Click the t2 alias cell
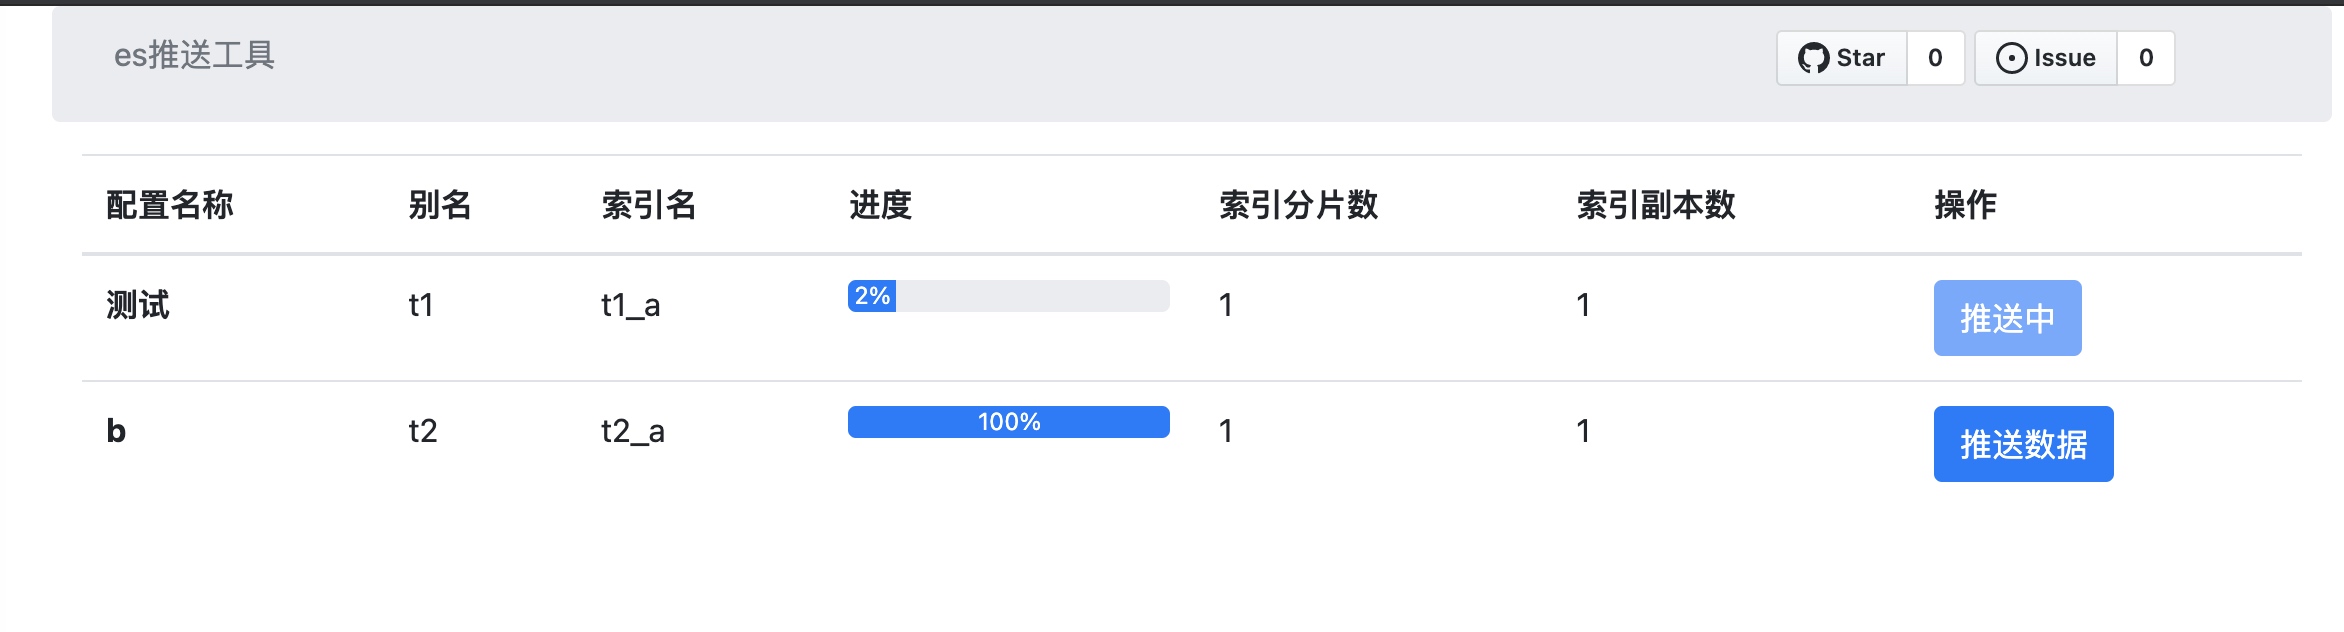 click(x=423, y=431)
